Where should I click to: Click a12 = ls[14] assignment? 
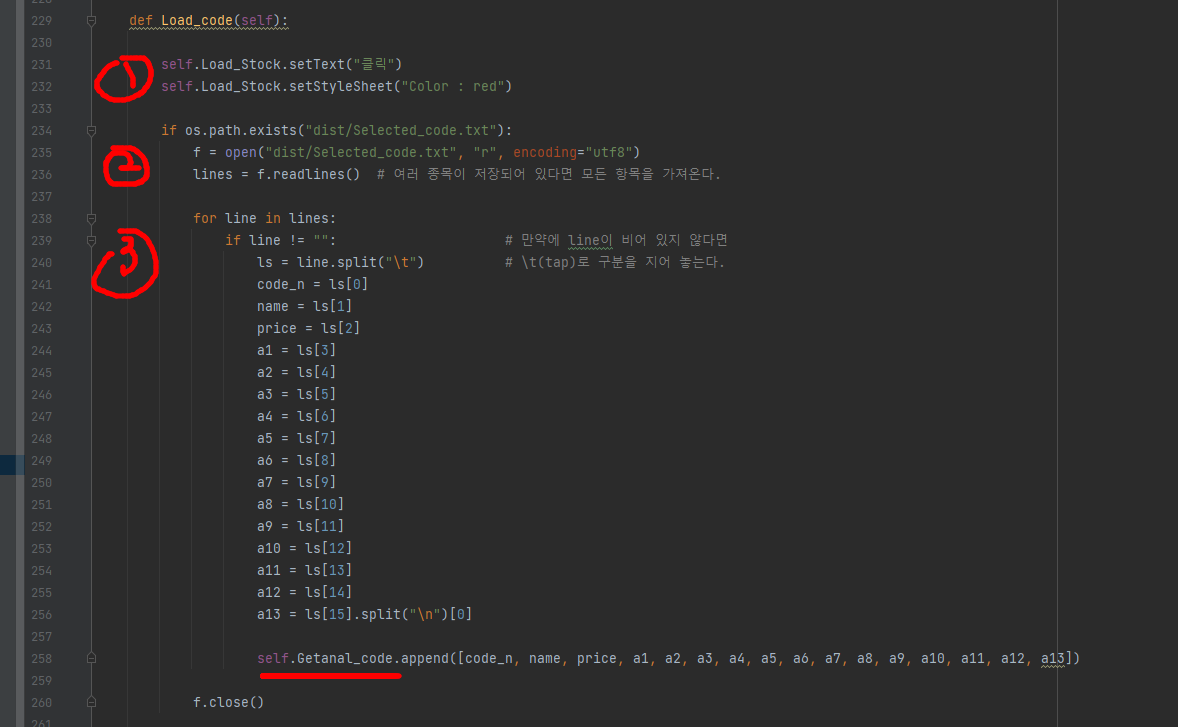pos(304,593)
